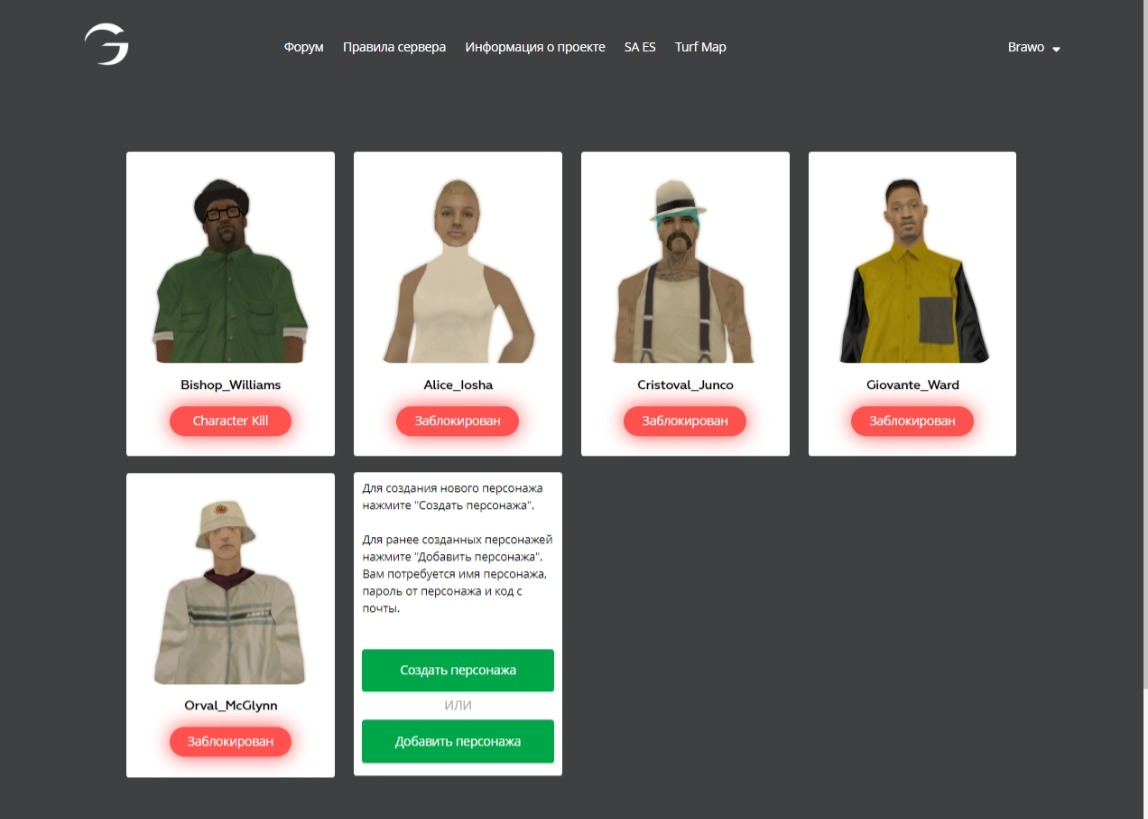
Task: Open the Turf Map page
Action: click(x=700, y=47)
